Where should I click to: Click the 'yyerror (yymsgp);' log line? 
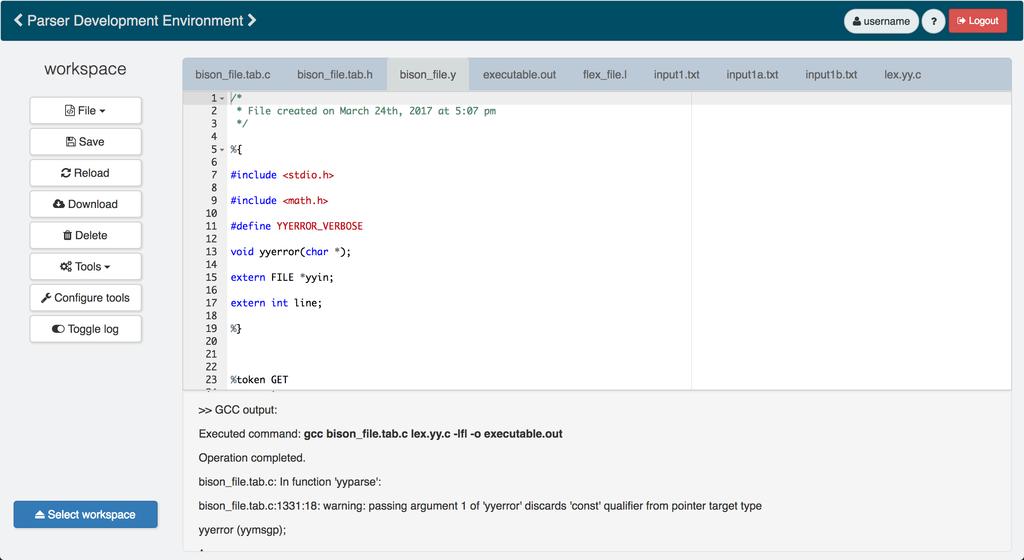(x=242, y=530)
